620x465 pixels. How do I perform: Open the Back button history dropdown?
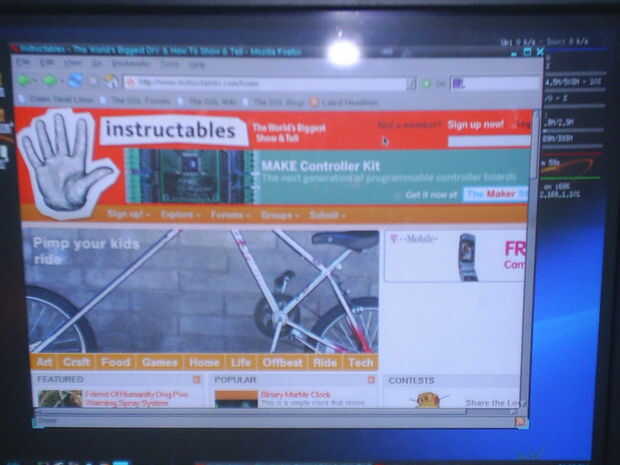(35, 81)
